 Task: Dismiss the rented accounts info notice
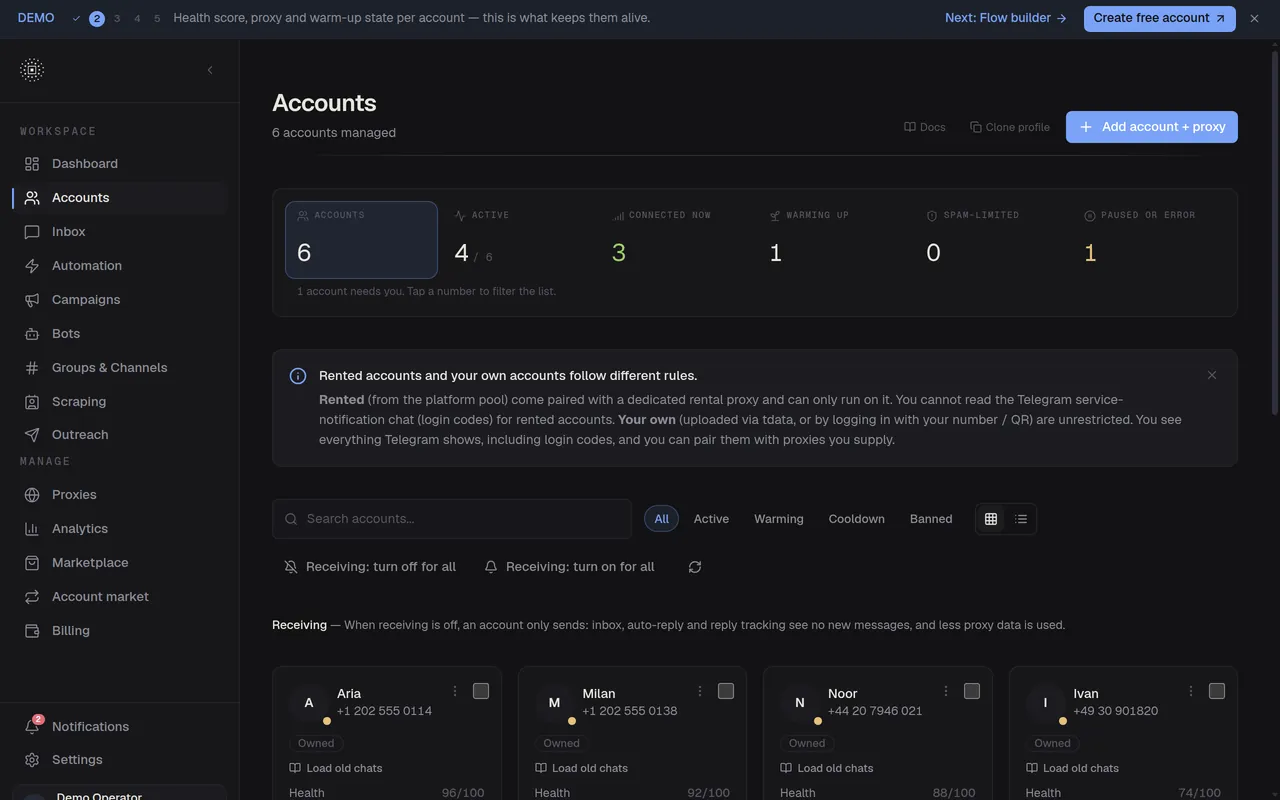click(x=1212, y=375)
